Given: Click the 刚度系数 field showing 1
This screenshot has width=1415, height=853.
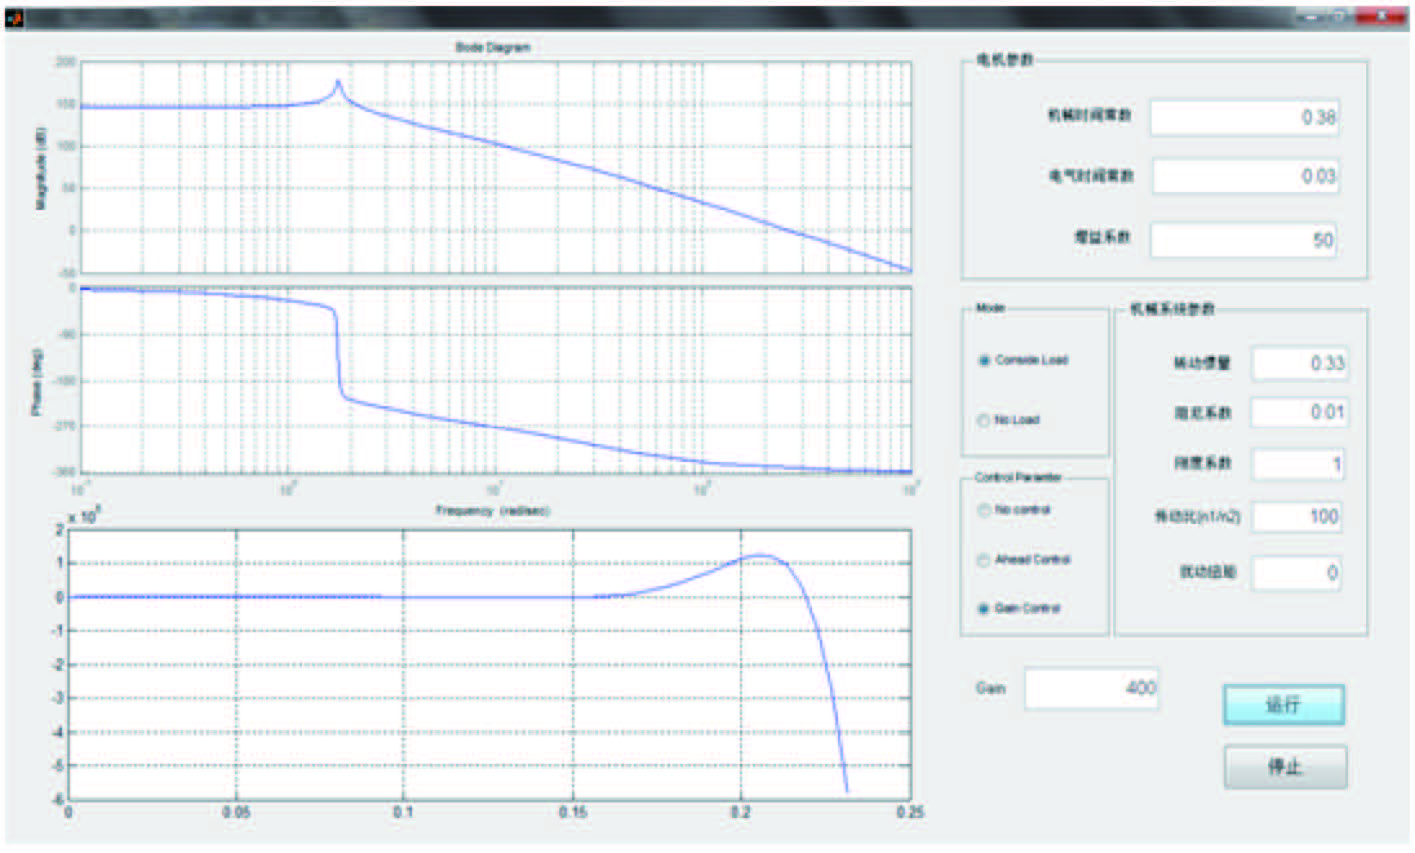Looking at the screenshot, I should coord(1298,464).
